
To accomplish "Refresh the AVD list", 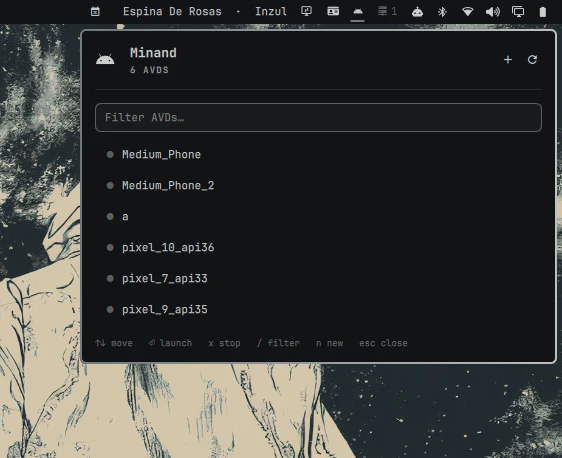I will 532,59.
